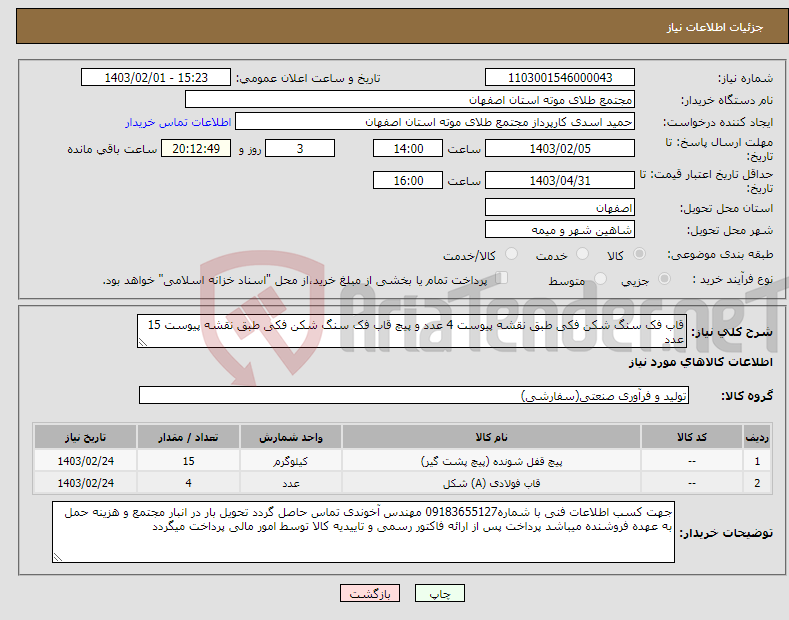This screenshot has width=789, height=620.
Task: Open اطلاعات تماس خریدار link
Action: [x=178, y=122]
